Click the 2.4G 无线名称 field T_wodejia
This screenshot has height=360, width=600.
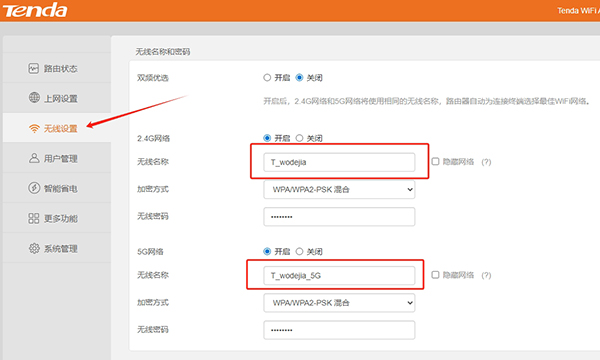pos(339,162)
